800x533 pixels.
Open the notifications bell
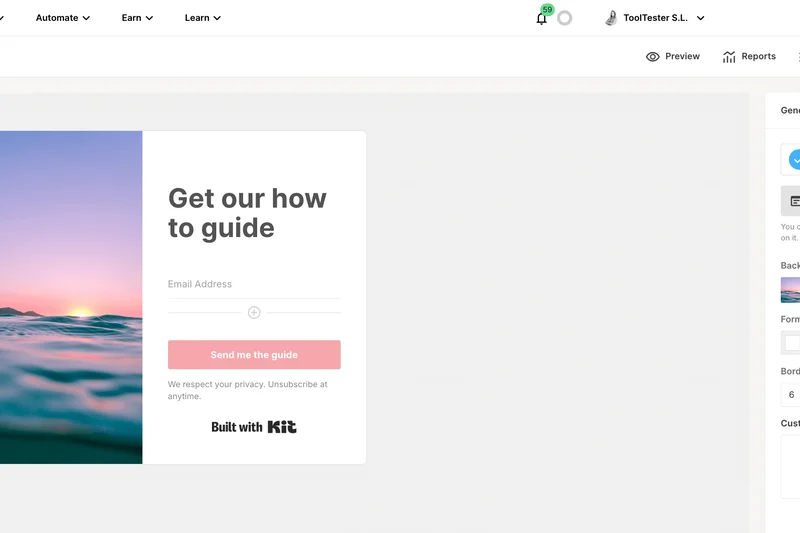(x=542, y=18)
